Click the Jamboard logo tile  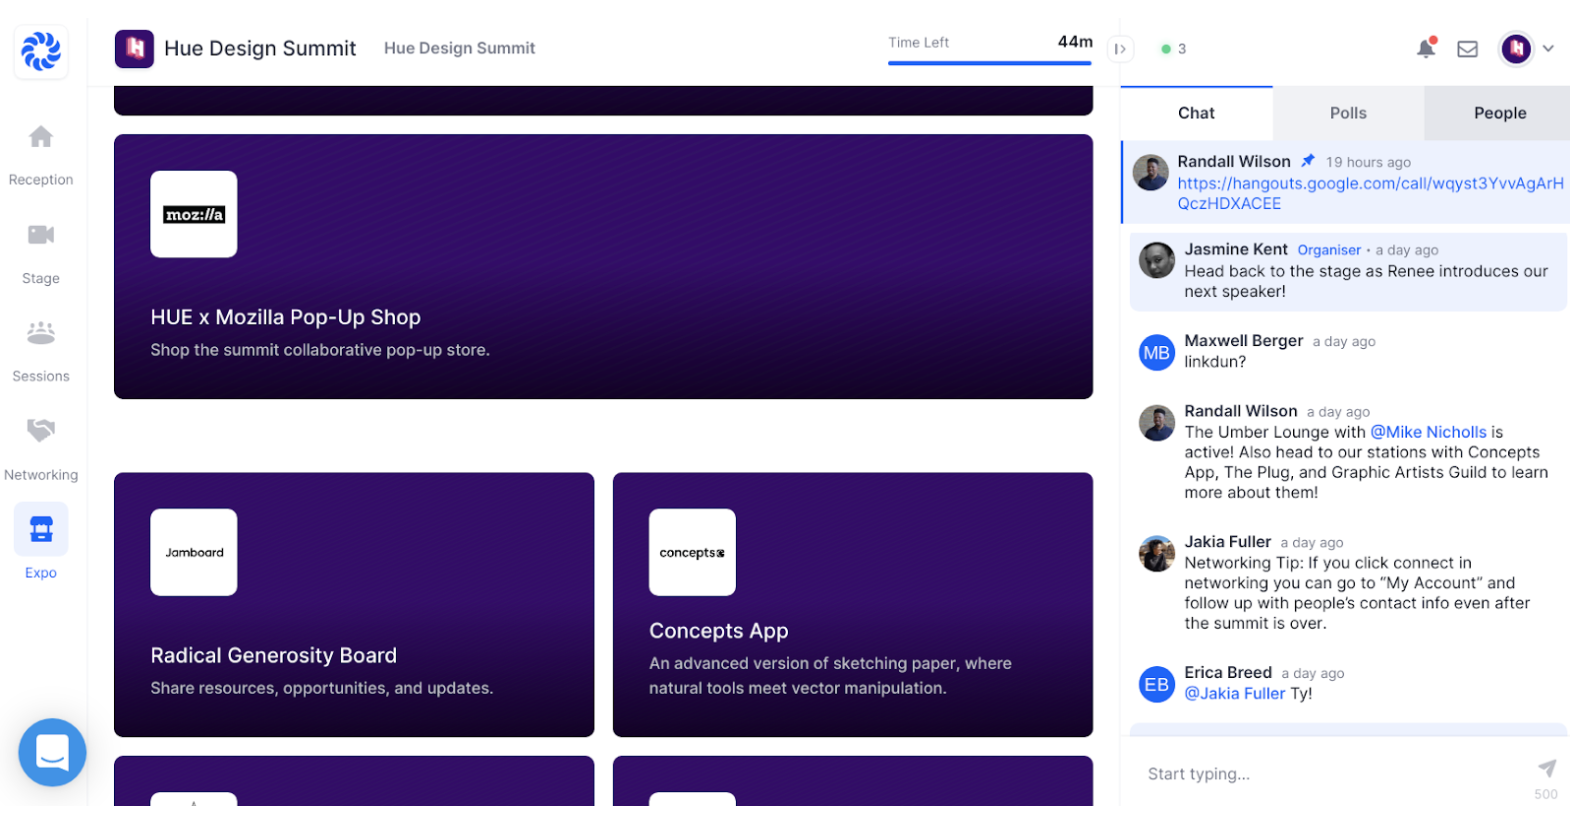pos(194,552)
